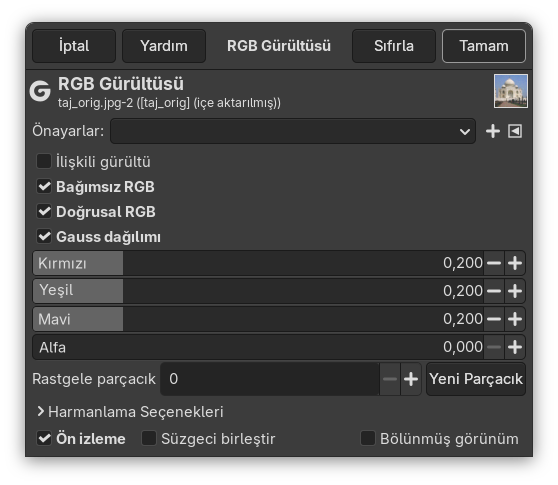Decrease Yeşil value with minus
The height and width of the screenshot is (485, 558).
pos(494,291)
